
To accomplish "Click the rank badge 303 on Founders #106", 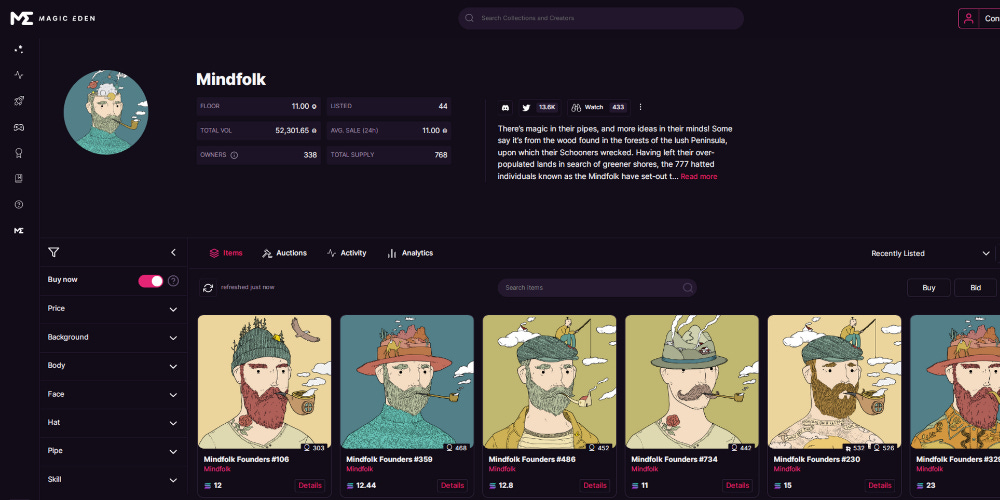I will 315,448.
